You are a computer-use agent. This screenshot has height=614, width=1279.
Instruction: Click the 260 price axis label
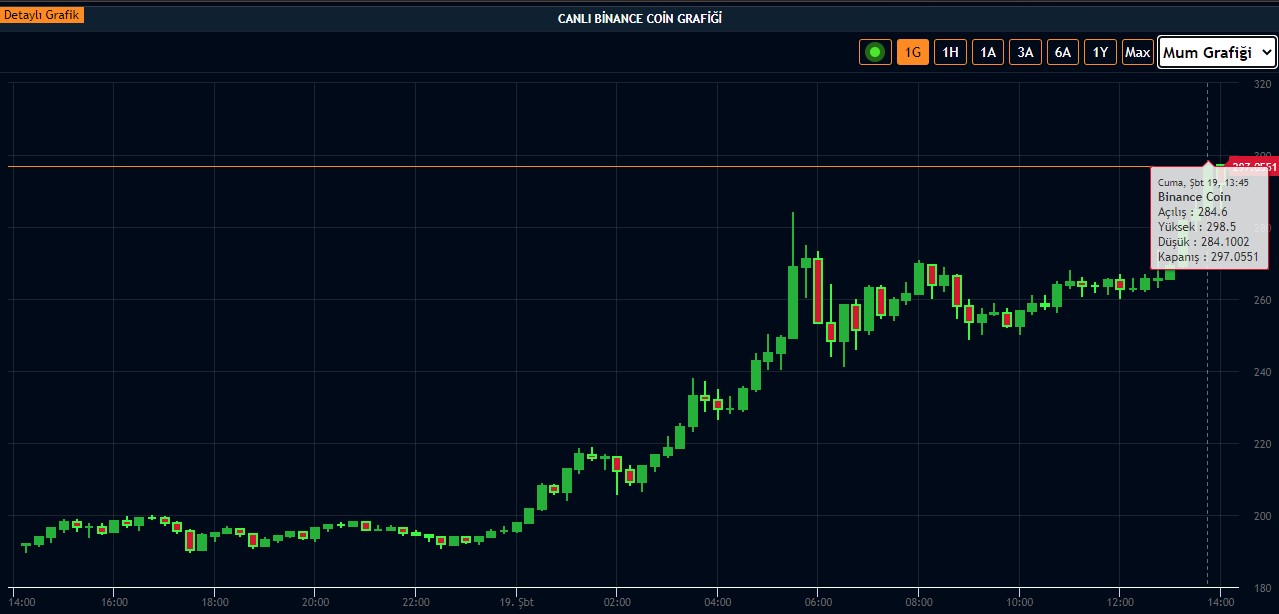pyautogui.click(x=1262, y=300)
